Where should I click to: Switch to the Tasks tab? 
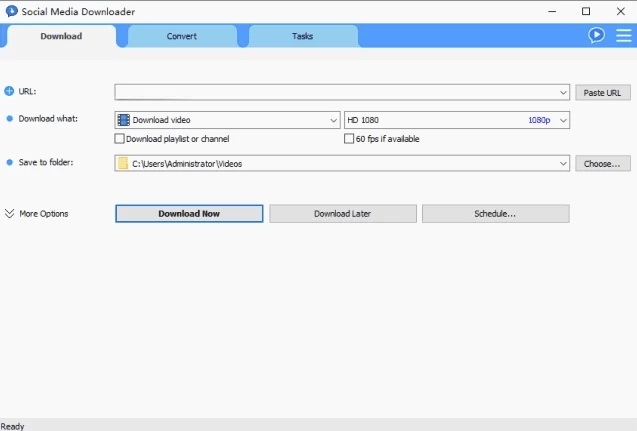[x=302, y=37]
